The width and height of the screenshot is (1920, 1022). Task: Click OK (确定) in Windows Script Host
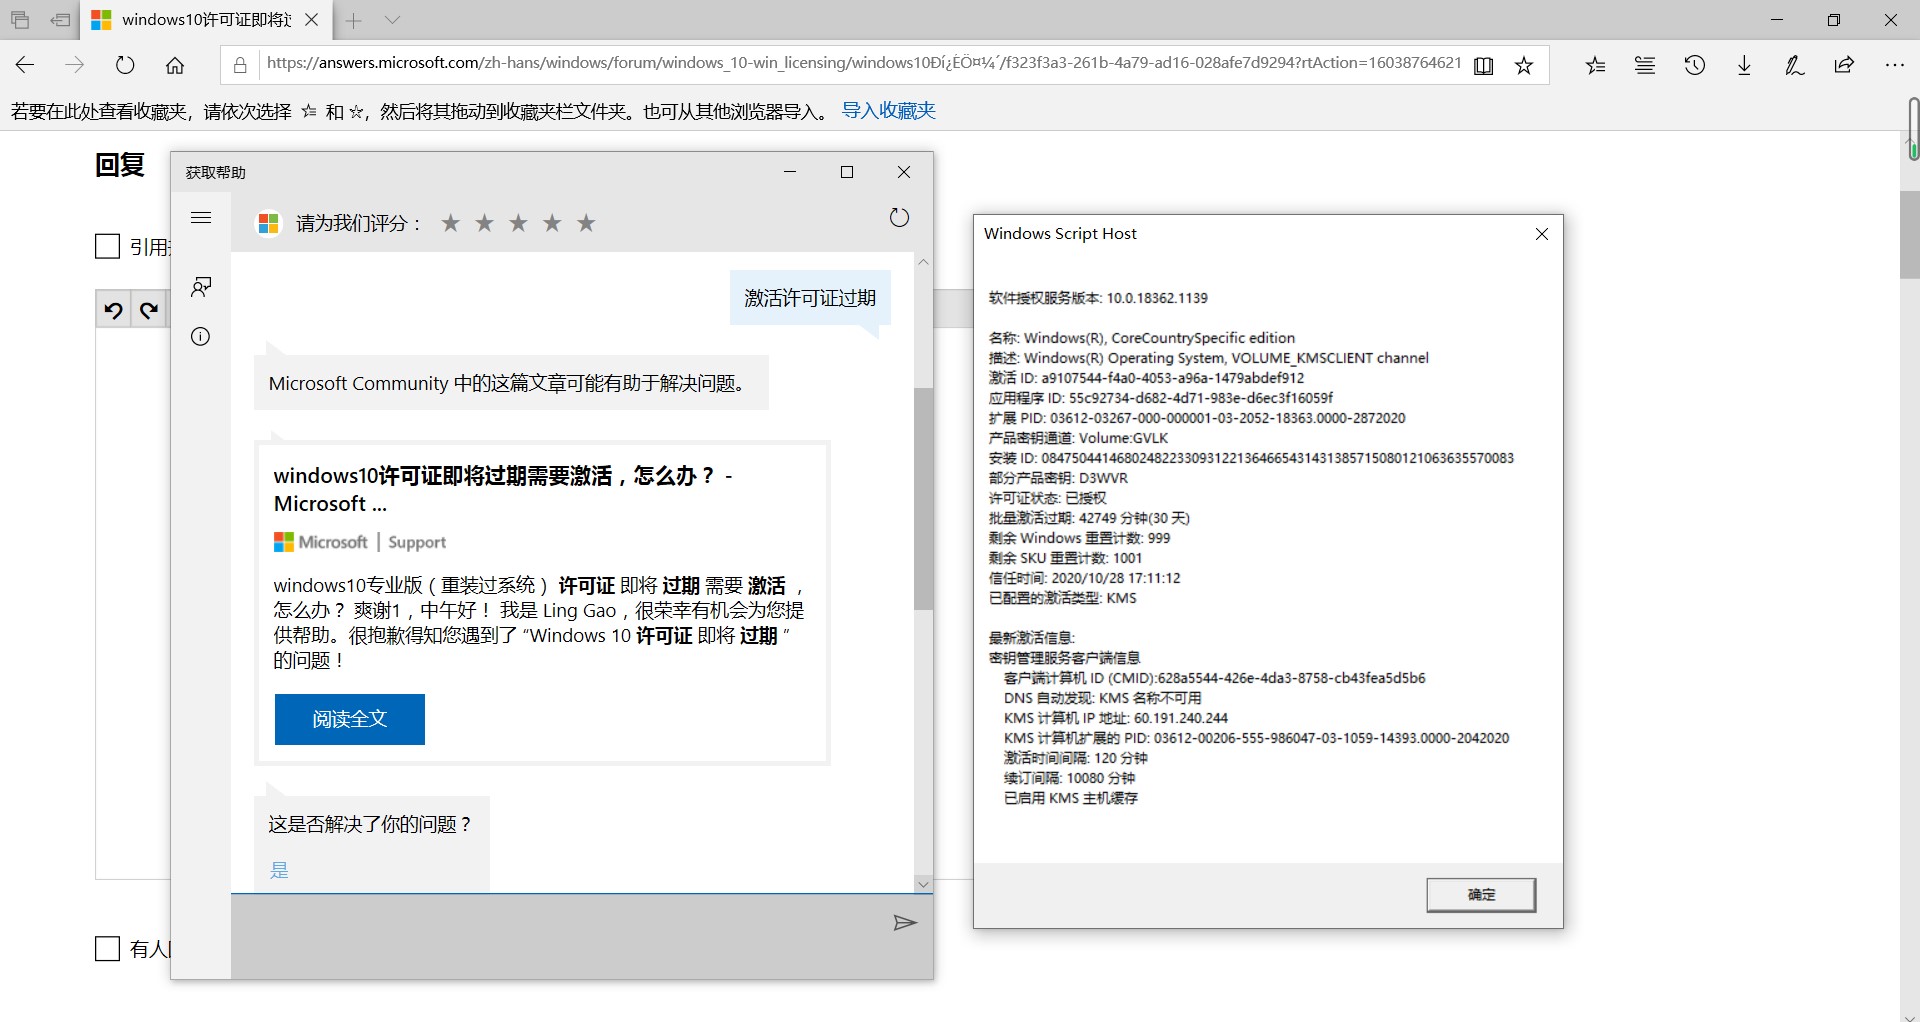[1481, 895]
